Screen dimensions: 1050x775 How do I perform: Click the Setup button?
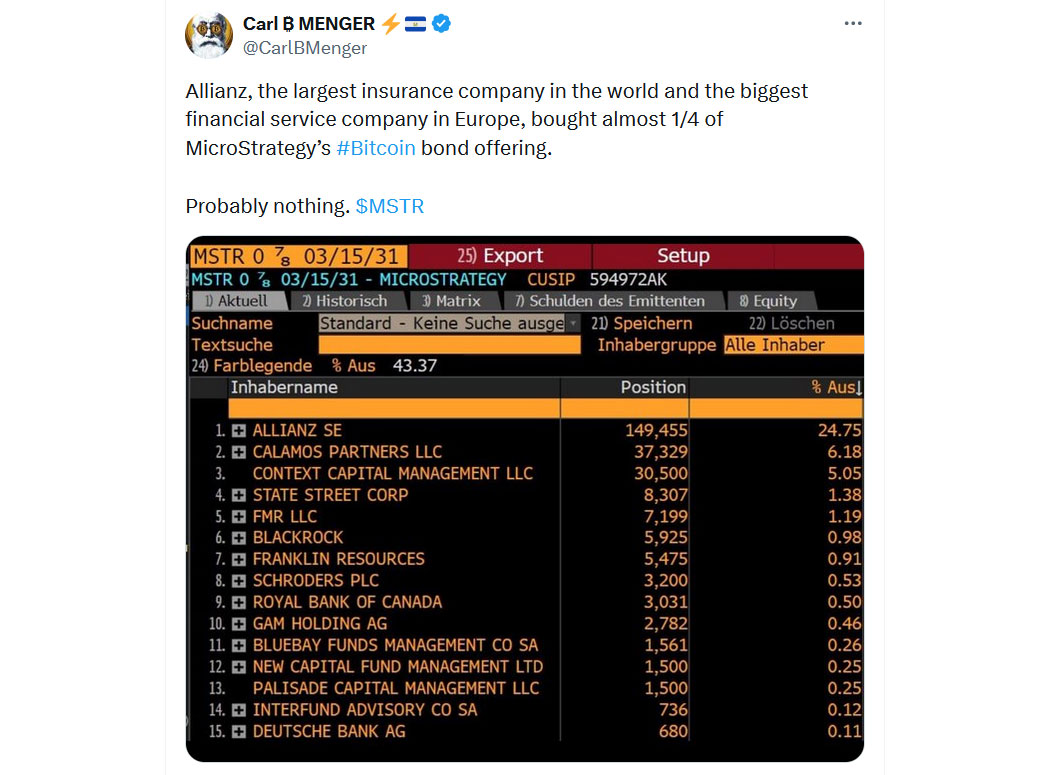(x=682, y=256)
